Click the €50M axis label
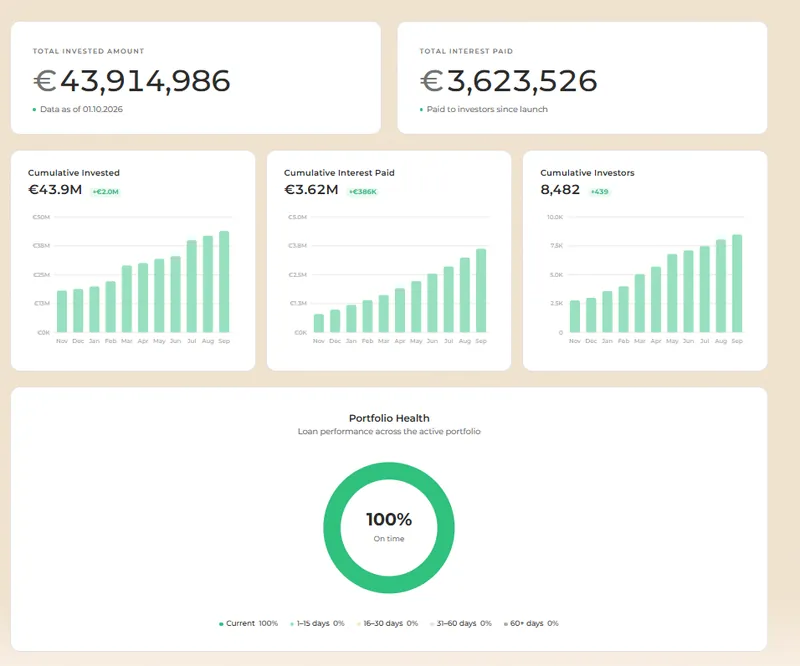The height and width of the screenshot is (666, 800). (x=41, y=217)
